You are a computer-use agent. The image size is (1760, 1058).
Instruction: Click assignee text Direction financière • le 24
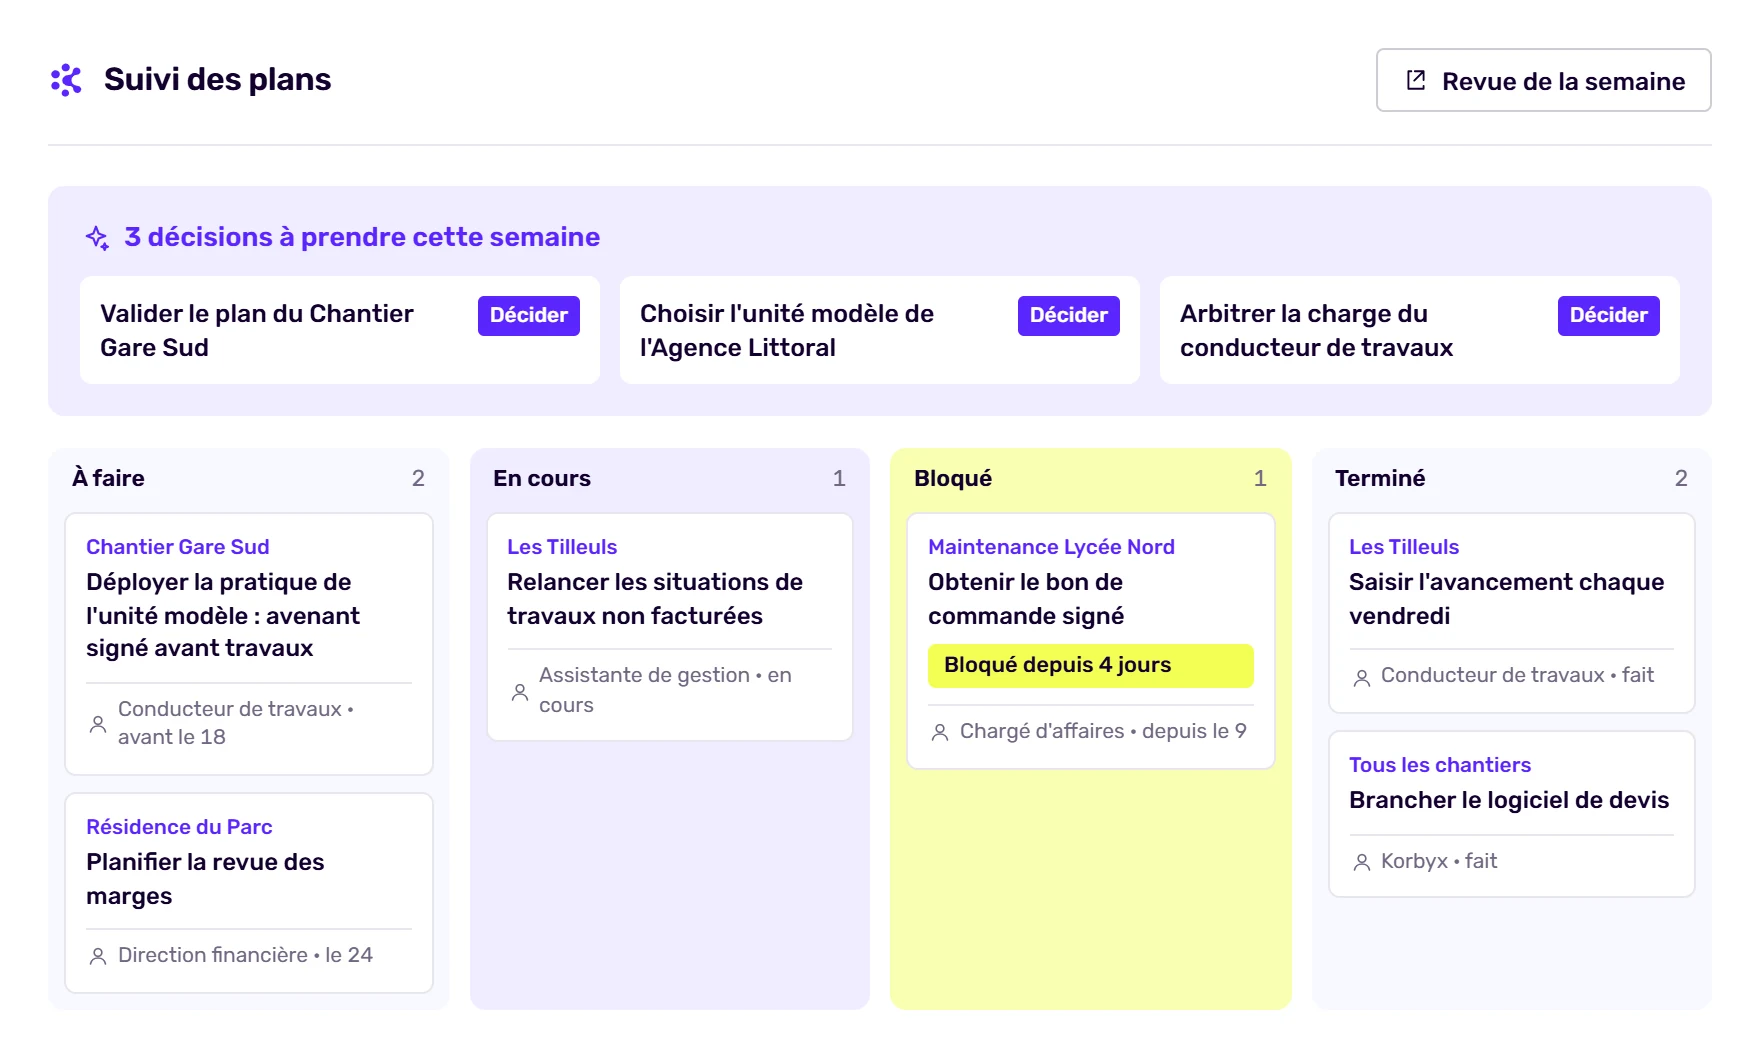(245, 956)
